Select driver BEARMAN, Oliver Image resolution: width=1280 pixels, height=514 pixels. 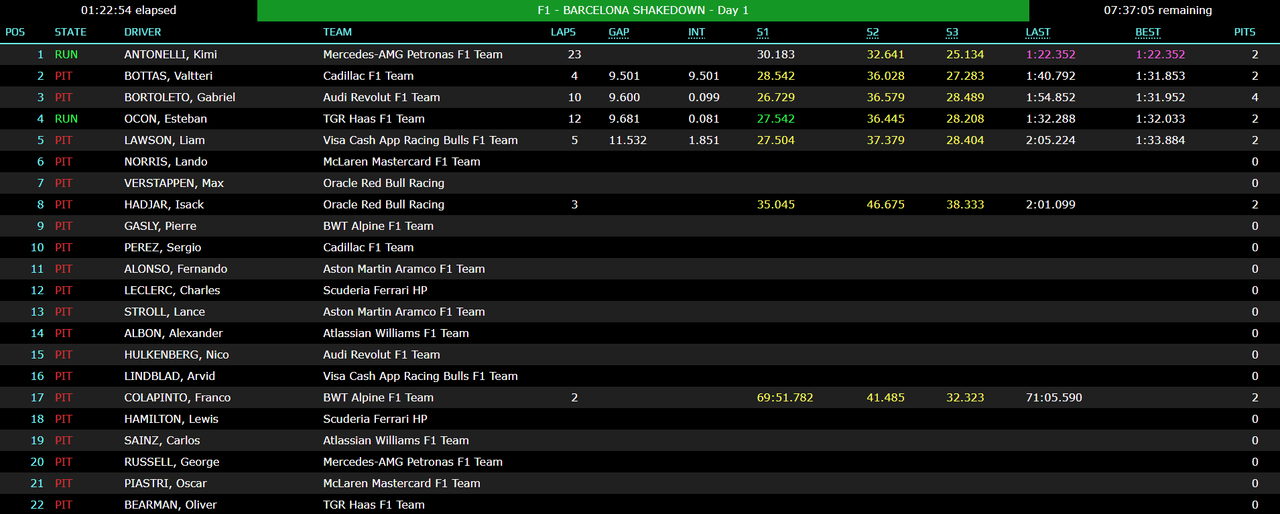pos(171,505)
